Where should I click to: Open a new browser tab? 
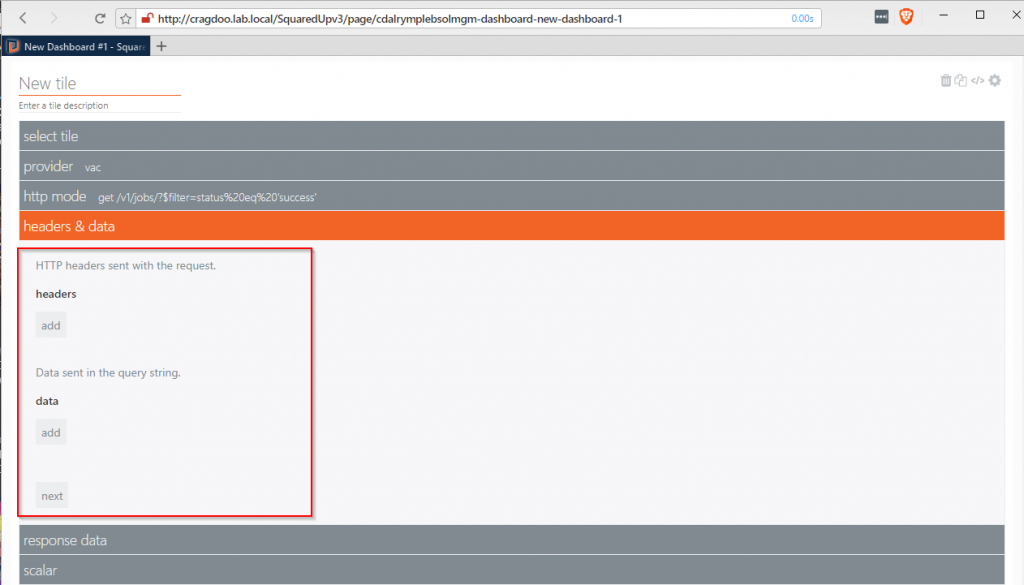[162, 46]
